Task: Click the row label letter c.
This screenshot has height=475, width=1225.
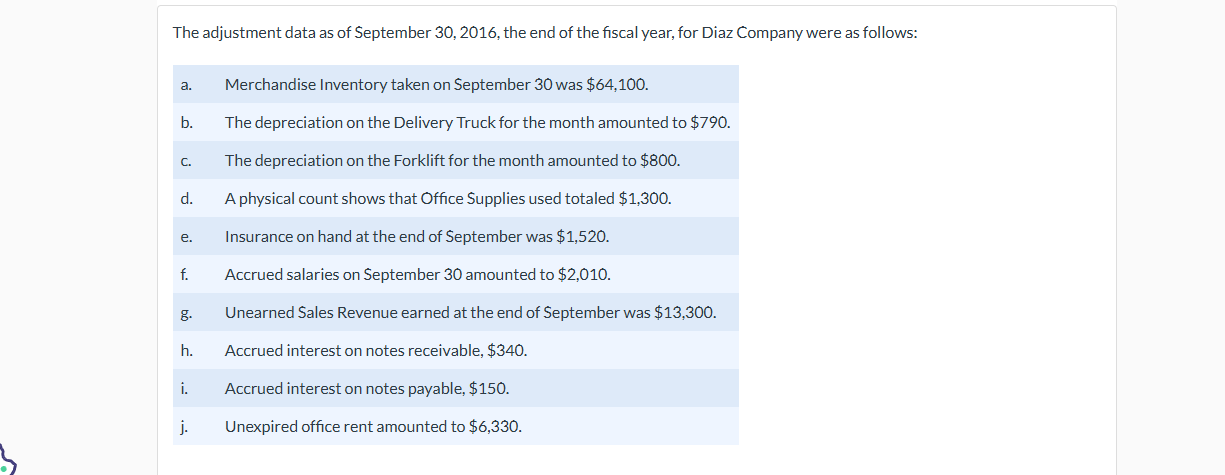Action: [186, 161]
